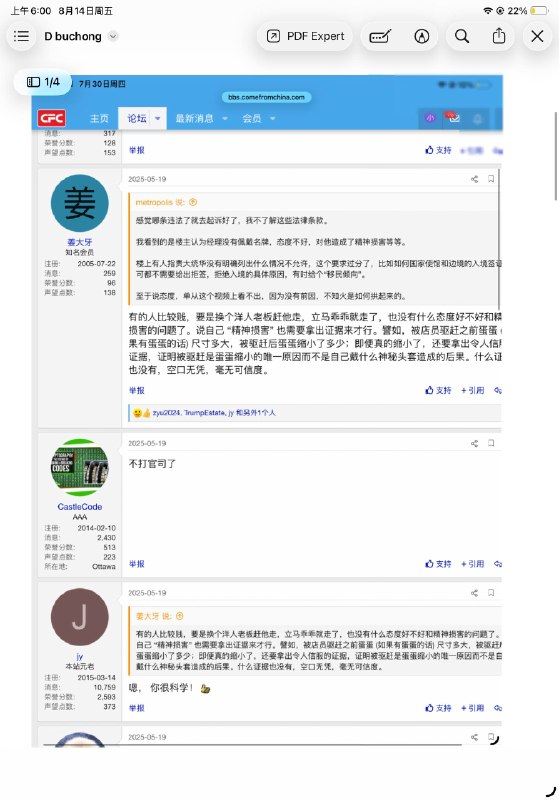The height and width of the screenshot is (800, 559).
Task: Click +引用 on CastleCode's post
Action: coord(472,564)
